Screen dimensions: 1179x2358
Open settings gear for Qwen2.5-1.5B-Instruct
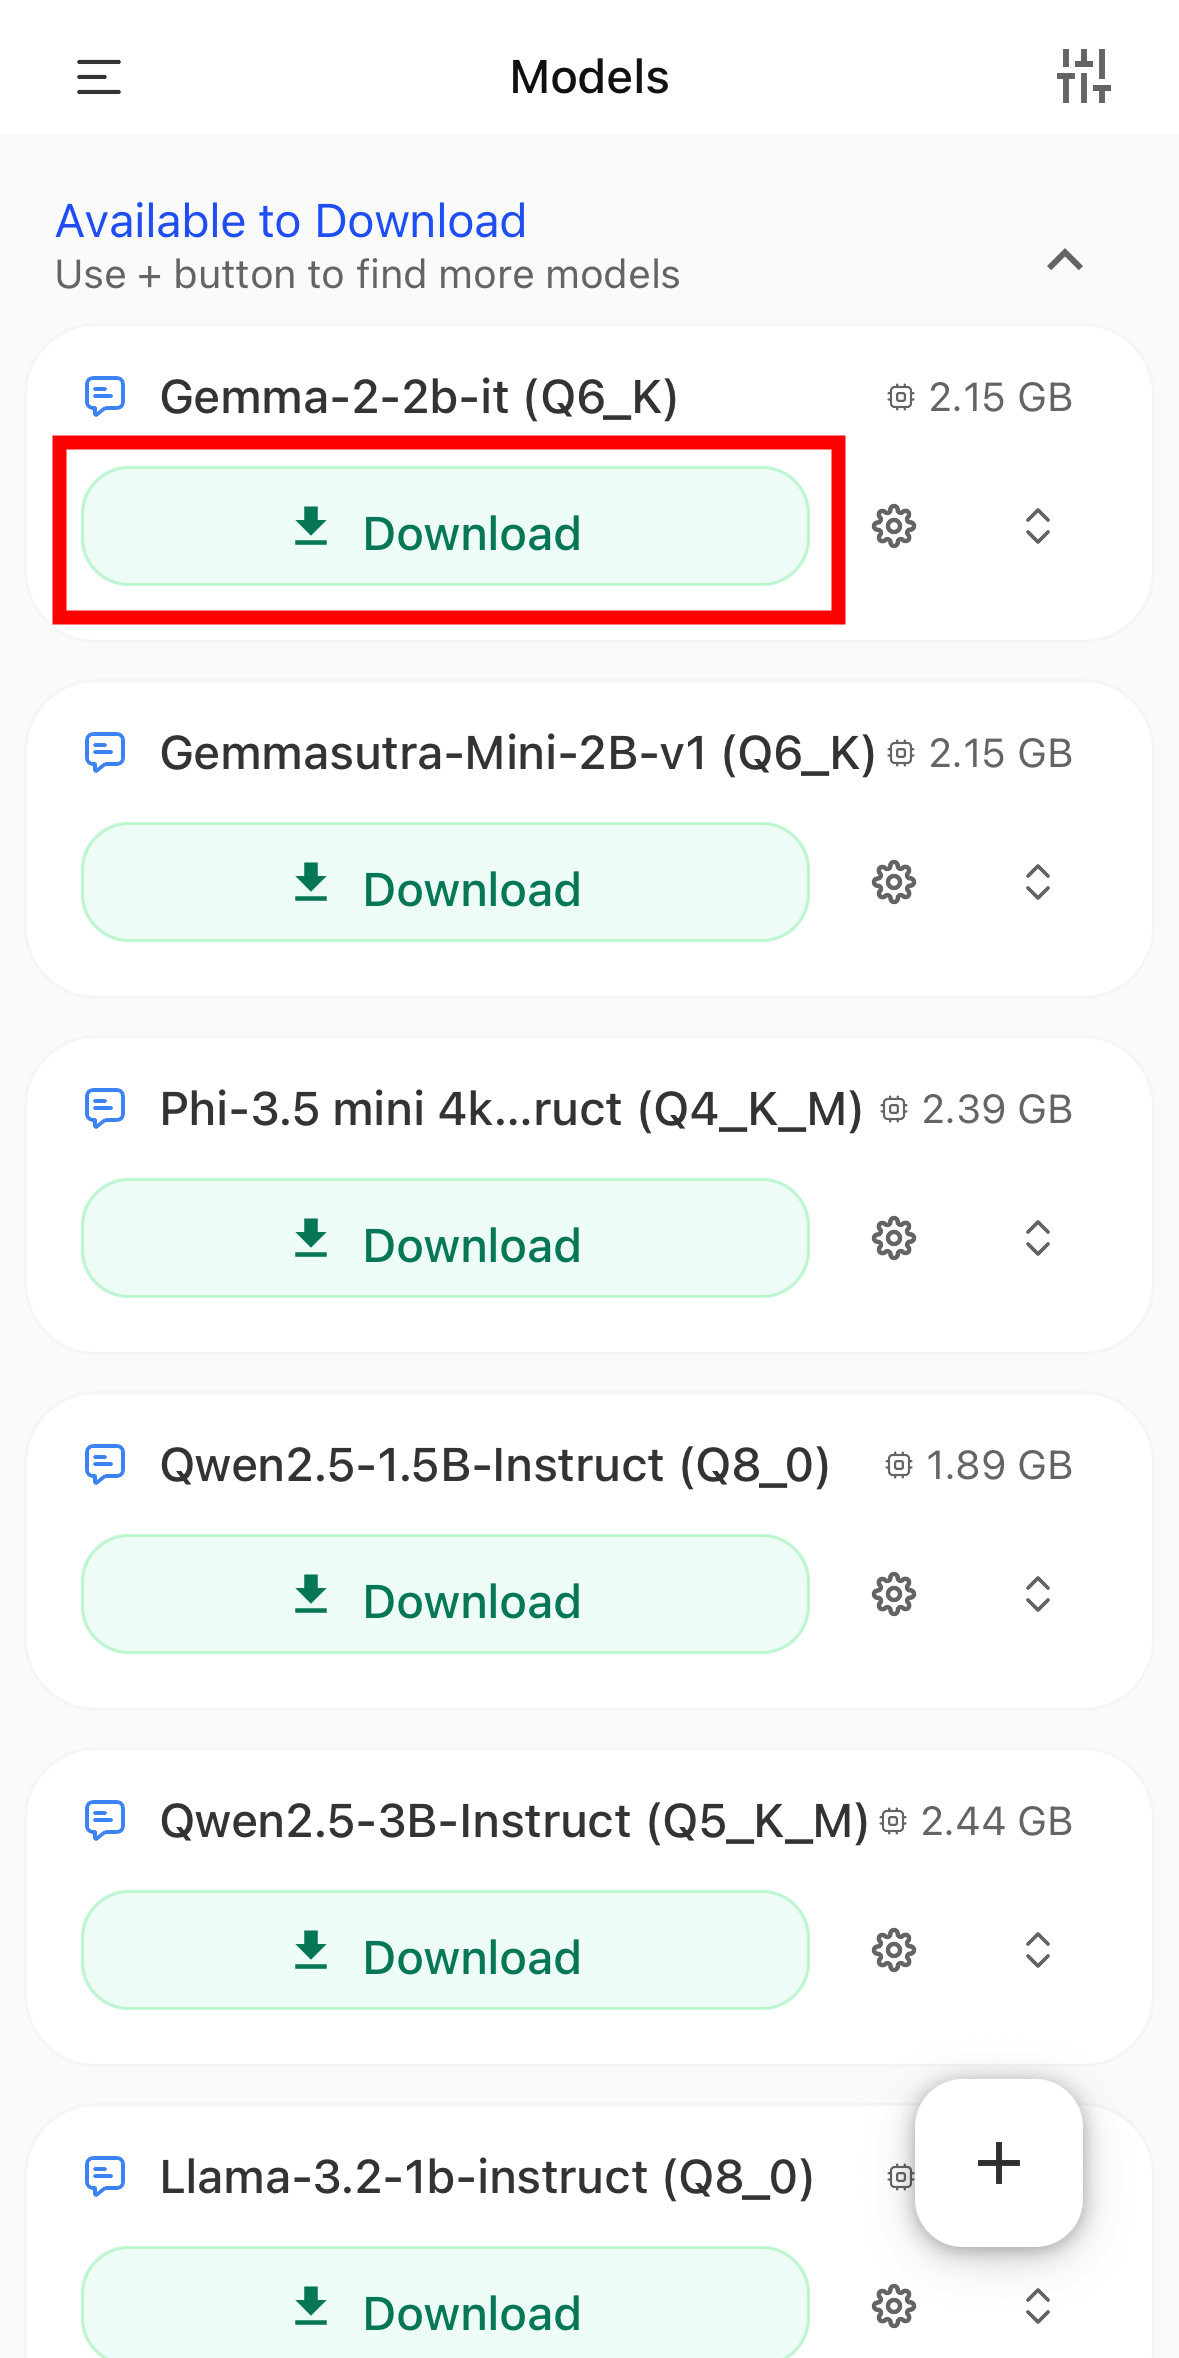coord(894,1594)
